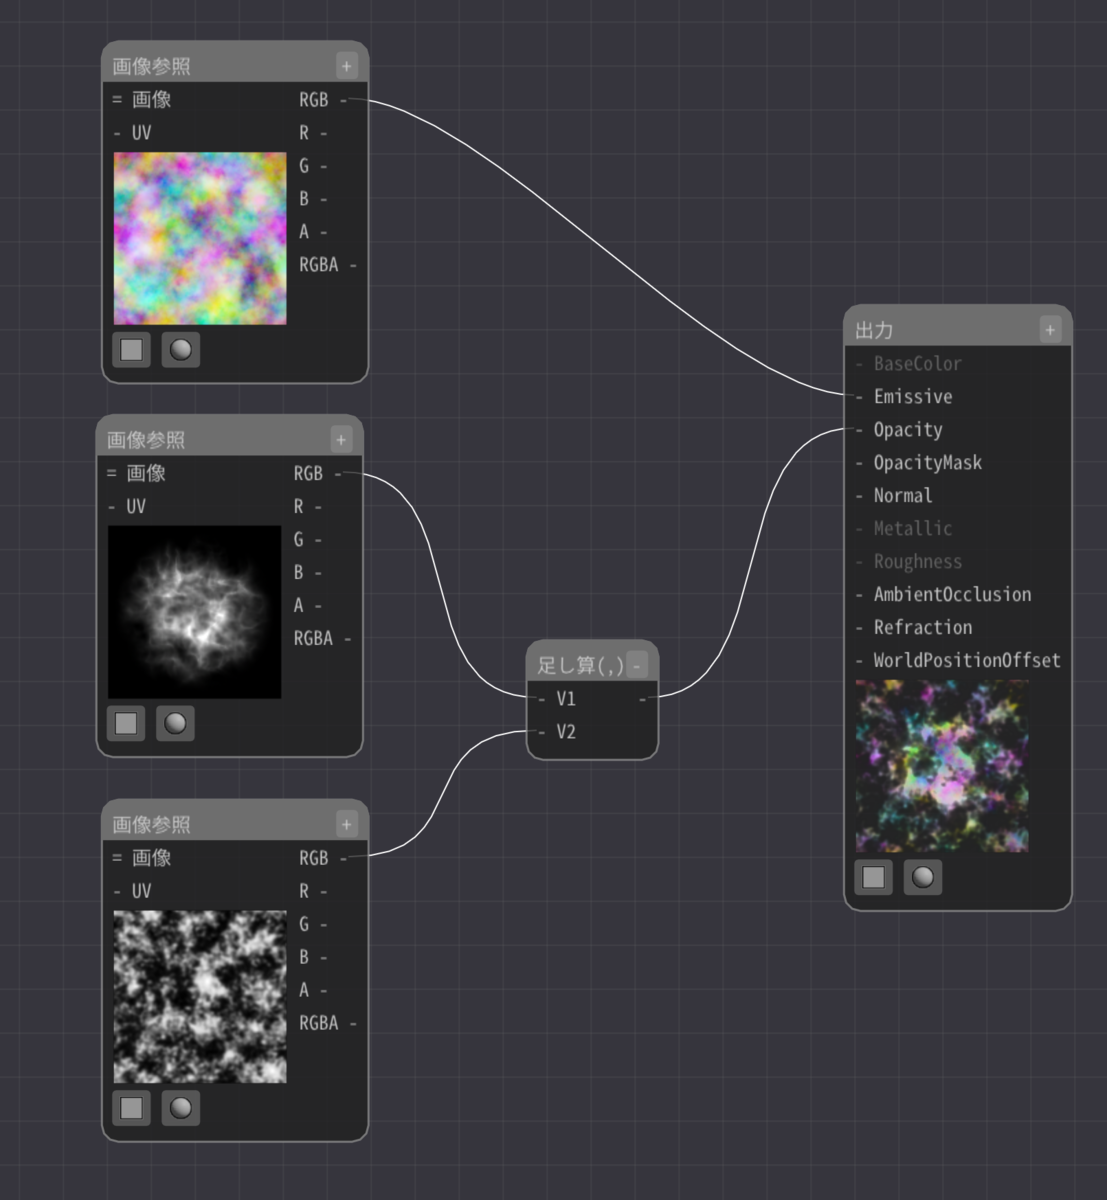Click the AmbientOcclusion input on 出力 node
Screen dimensions: 1107x1200
pyautogui.click(x=944, y=594)
